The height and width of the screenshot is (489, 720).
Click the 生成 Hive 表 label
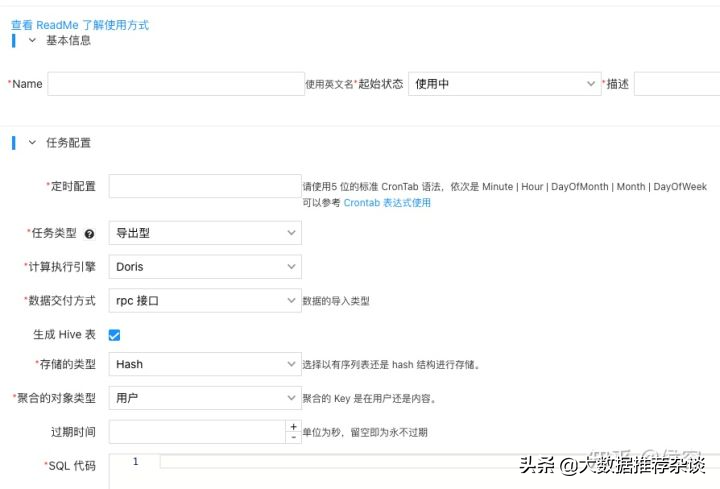pos(64,335)
